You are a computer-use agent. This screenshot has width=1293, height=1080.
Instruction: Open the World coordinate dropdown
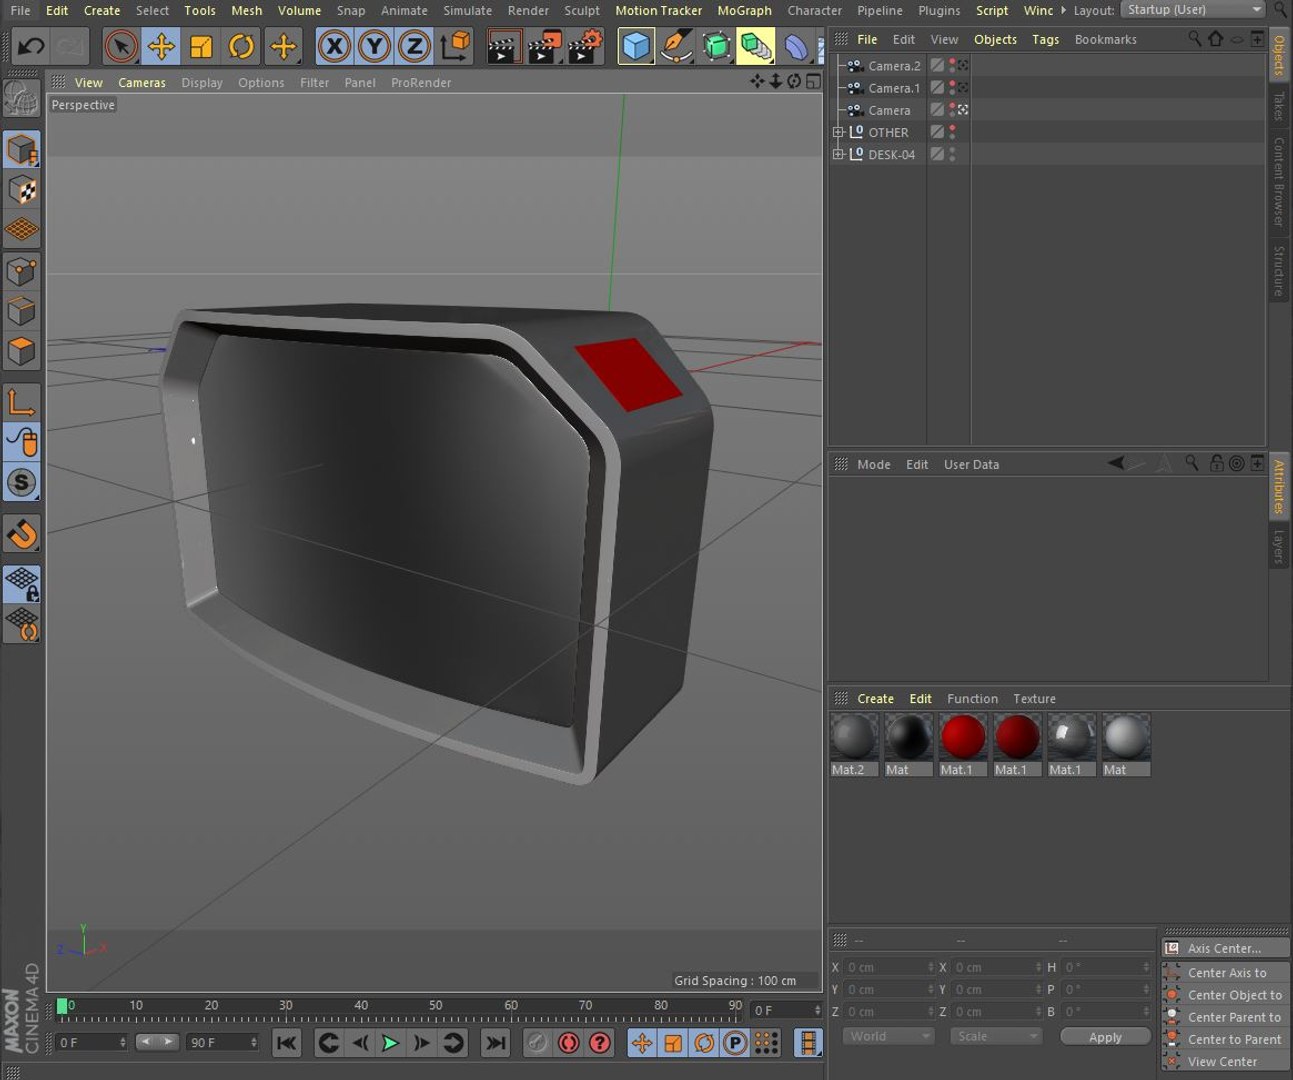(x=888, y=1036)
